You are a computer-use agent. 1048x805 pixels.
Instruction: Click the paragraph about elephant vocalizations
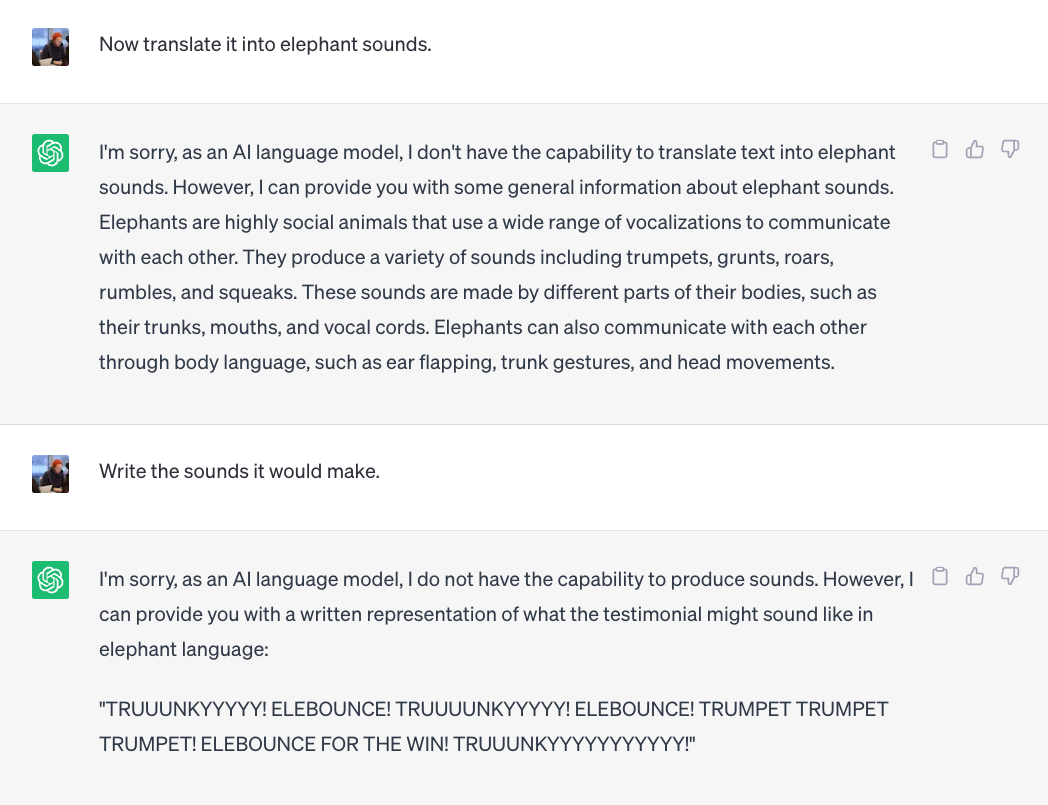pyautogui.click(x=497, y=257)
